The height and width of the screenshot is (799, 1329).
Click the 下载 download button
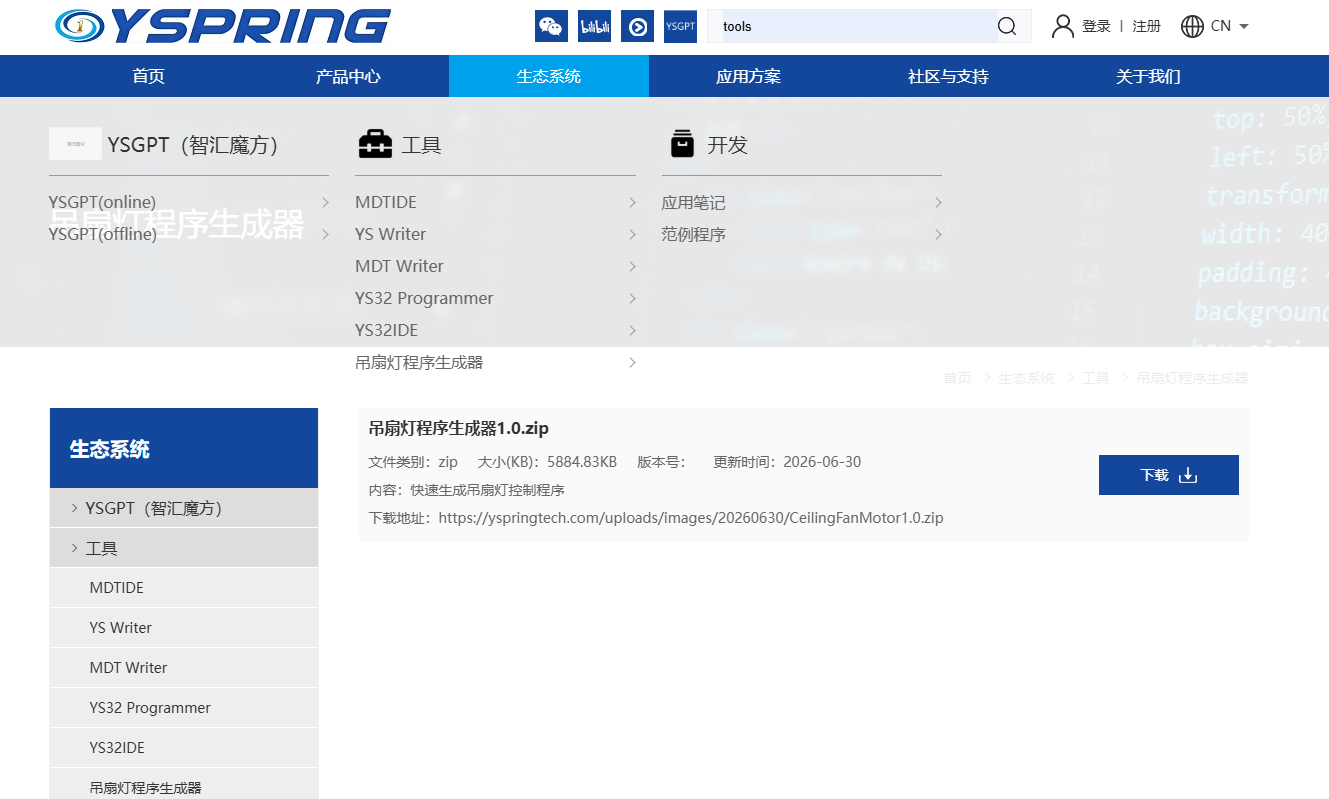(1168, 475)
